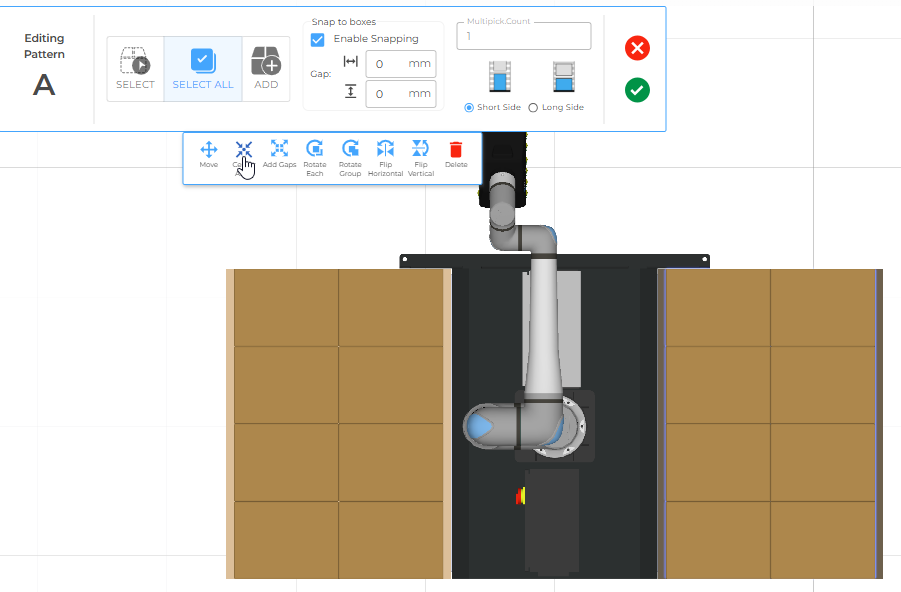Flip selection vertically
Viewport: 901px width, 592px height.
coord(421,158)
